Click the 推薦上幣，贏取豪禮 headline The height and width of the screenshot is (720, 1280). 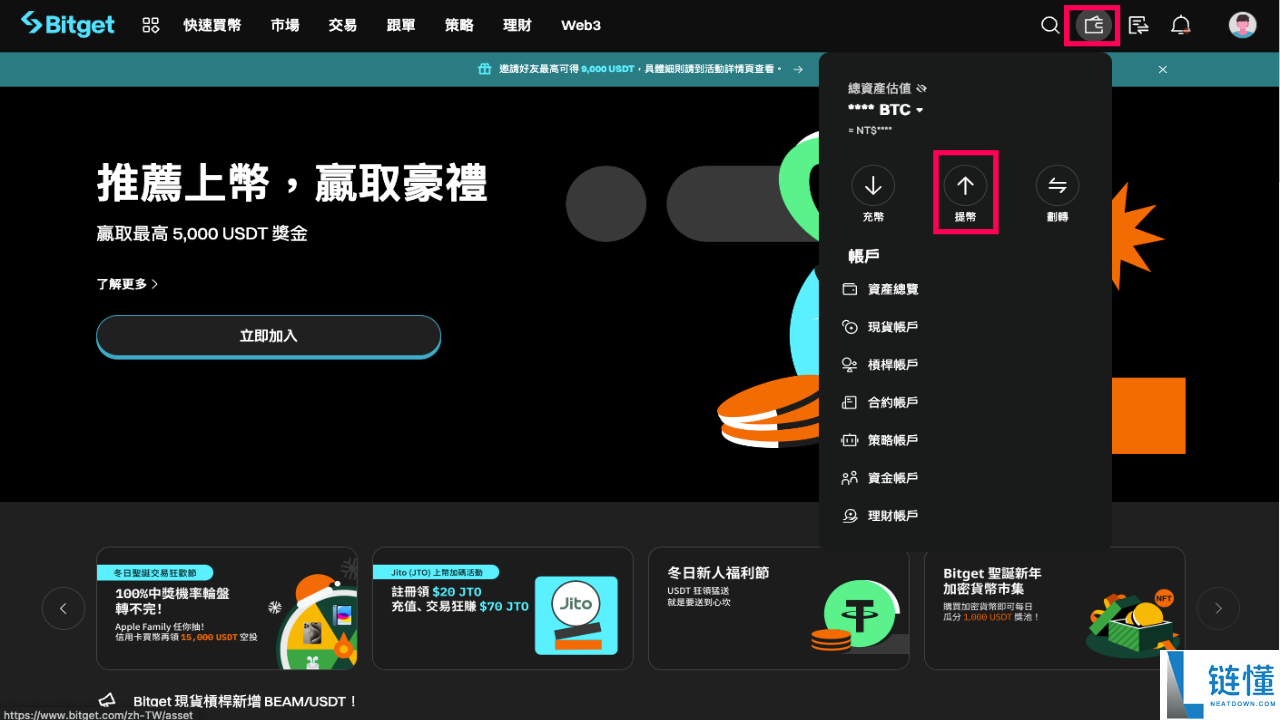pos(292,183)
